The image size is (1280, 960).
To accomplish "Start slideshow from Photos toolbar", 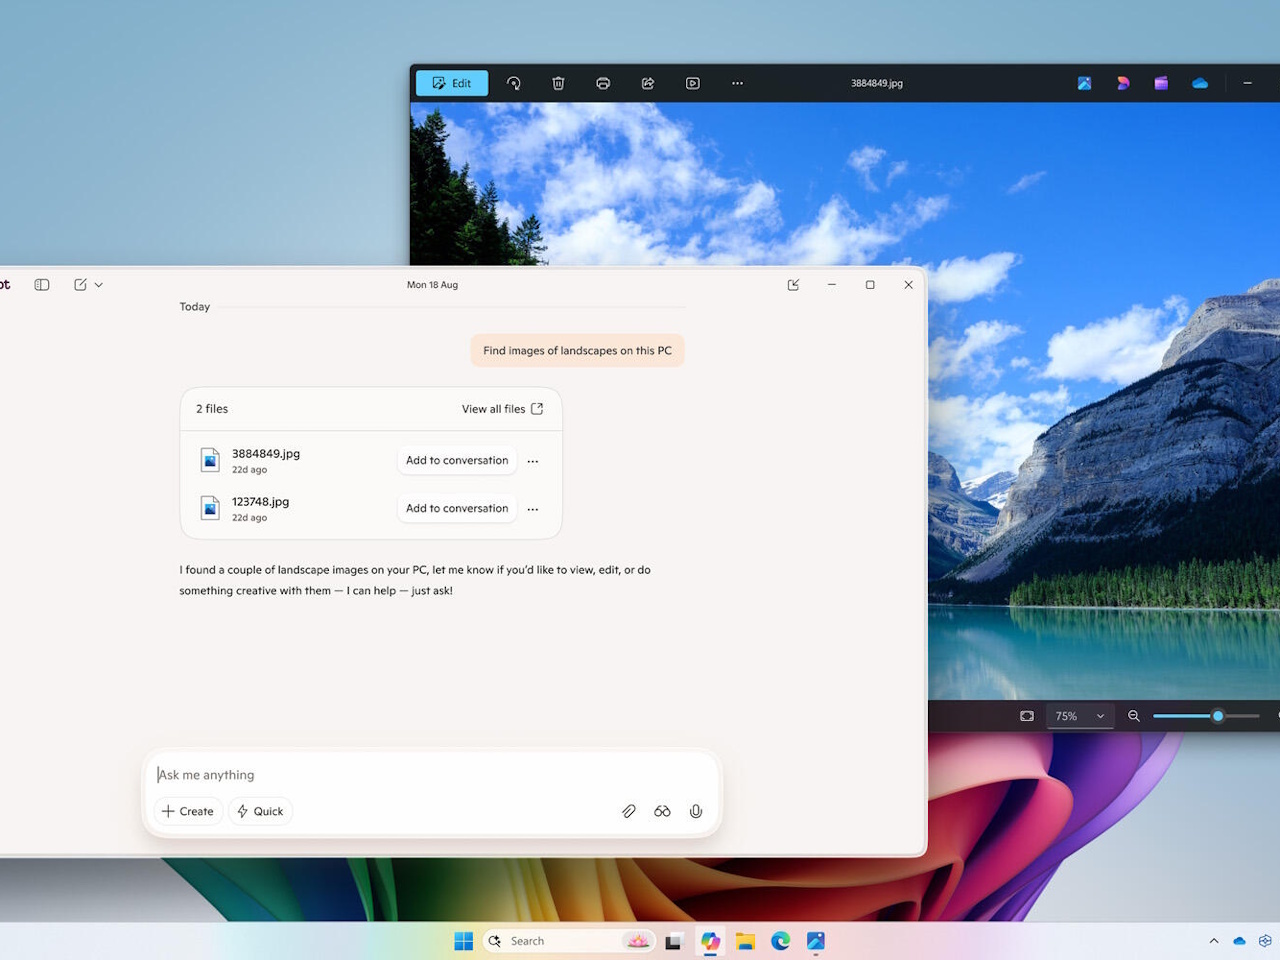I will [693, 83].
